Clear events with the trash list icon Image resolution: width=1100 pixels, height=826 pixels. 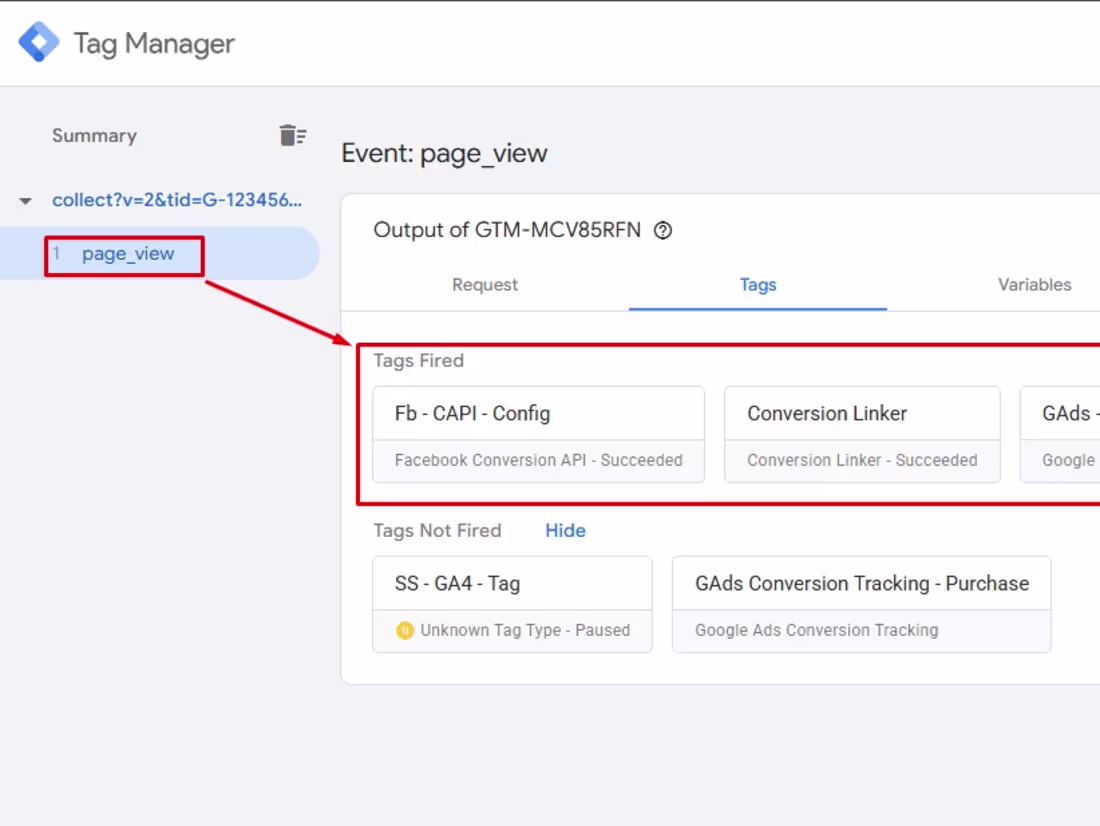[293, 135]
